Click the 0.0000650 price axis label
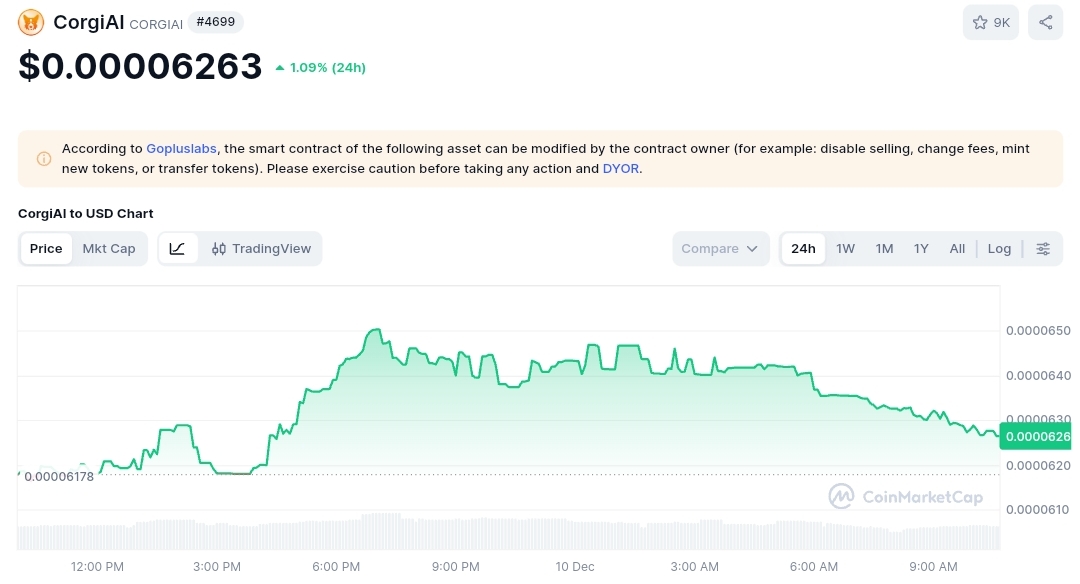Image resolution: width=1080 pixels, height=584 pixels. point(1038,331)
